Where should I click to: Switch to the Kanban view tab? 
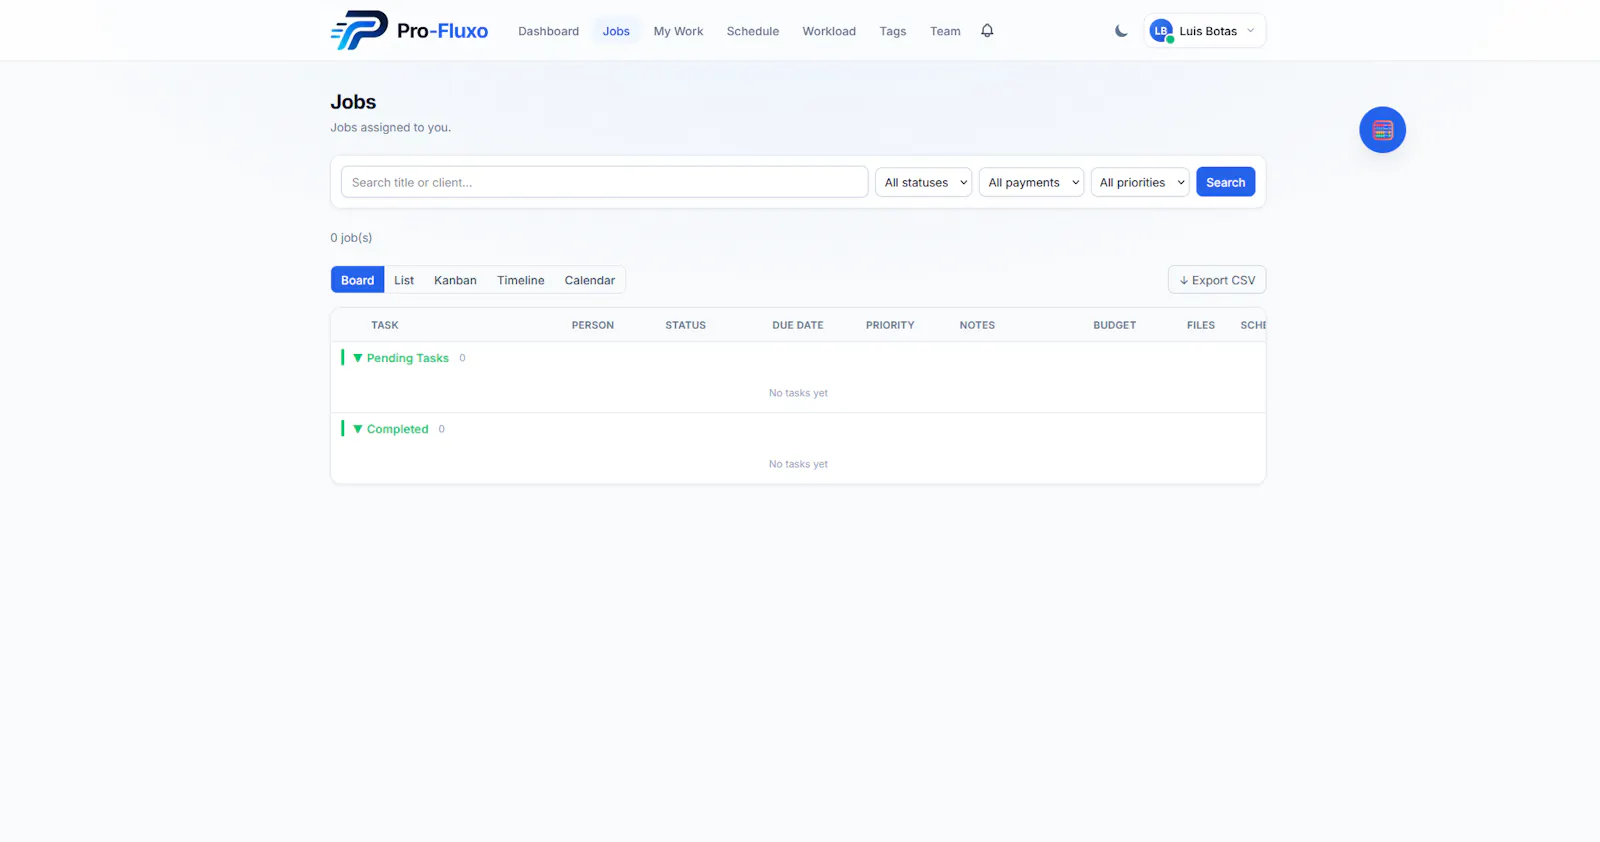tap(455, 280)
